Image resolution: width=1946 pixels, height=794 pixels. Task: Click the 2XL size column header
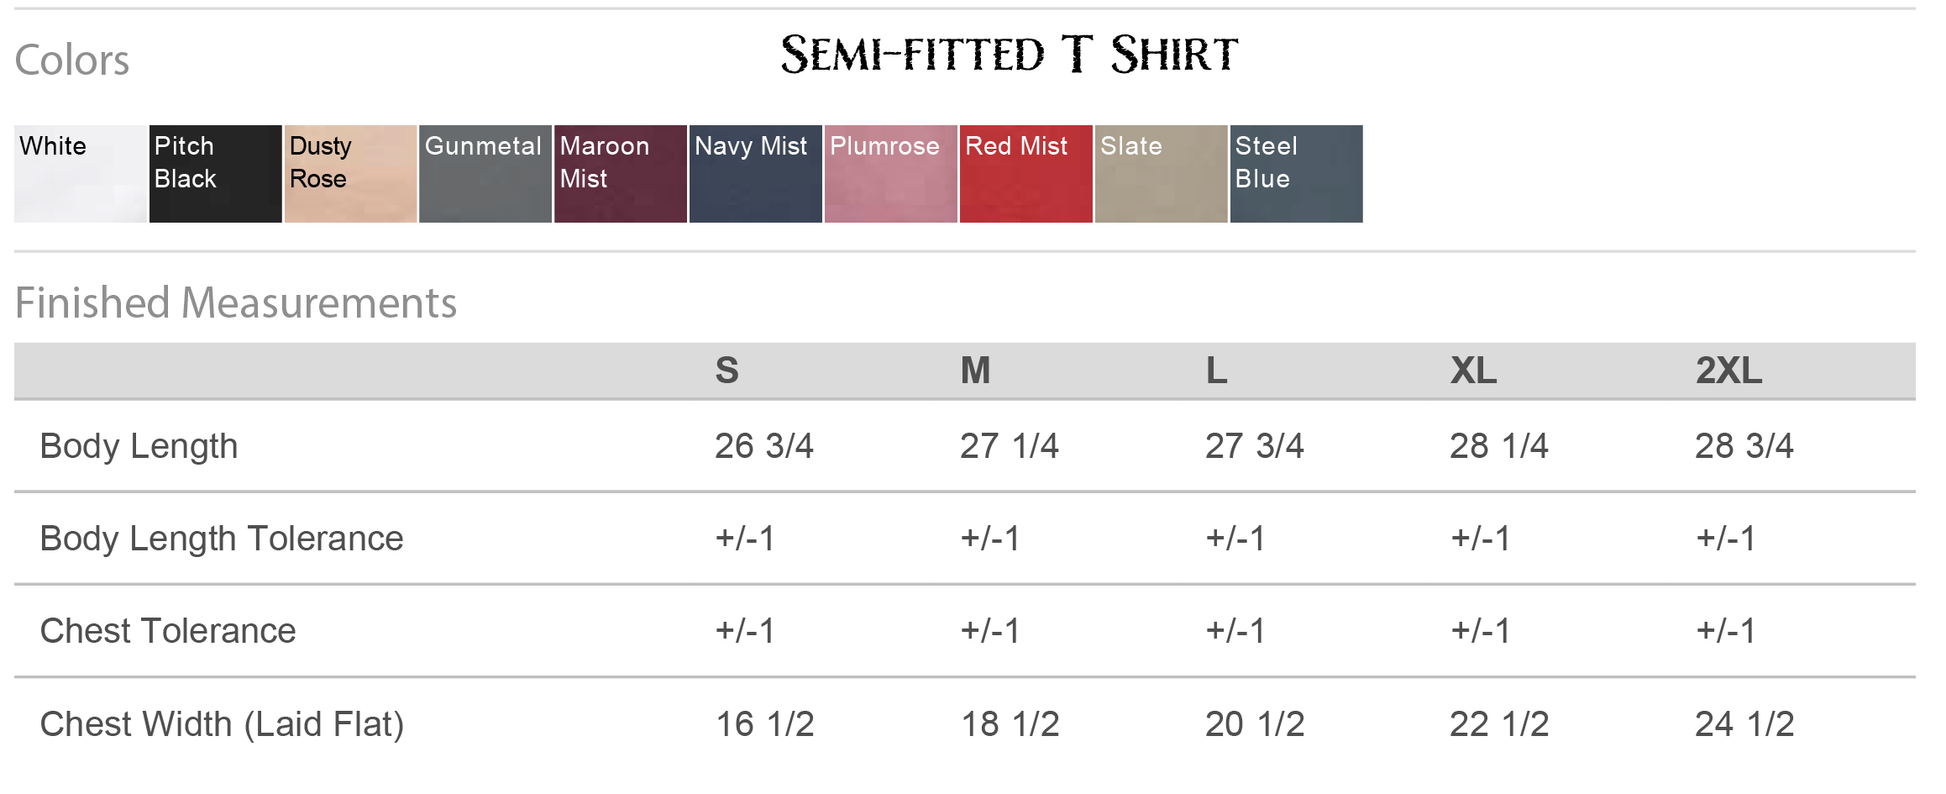[1728, 371]
